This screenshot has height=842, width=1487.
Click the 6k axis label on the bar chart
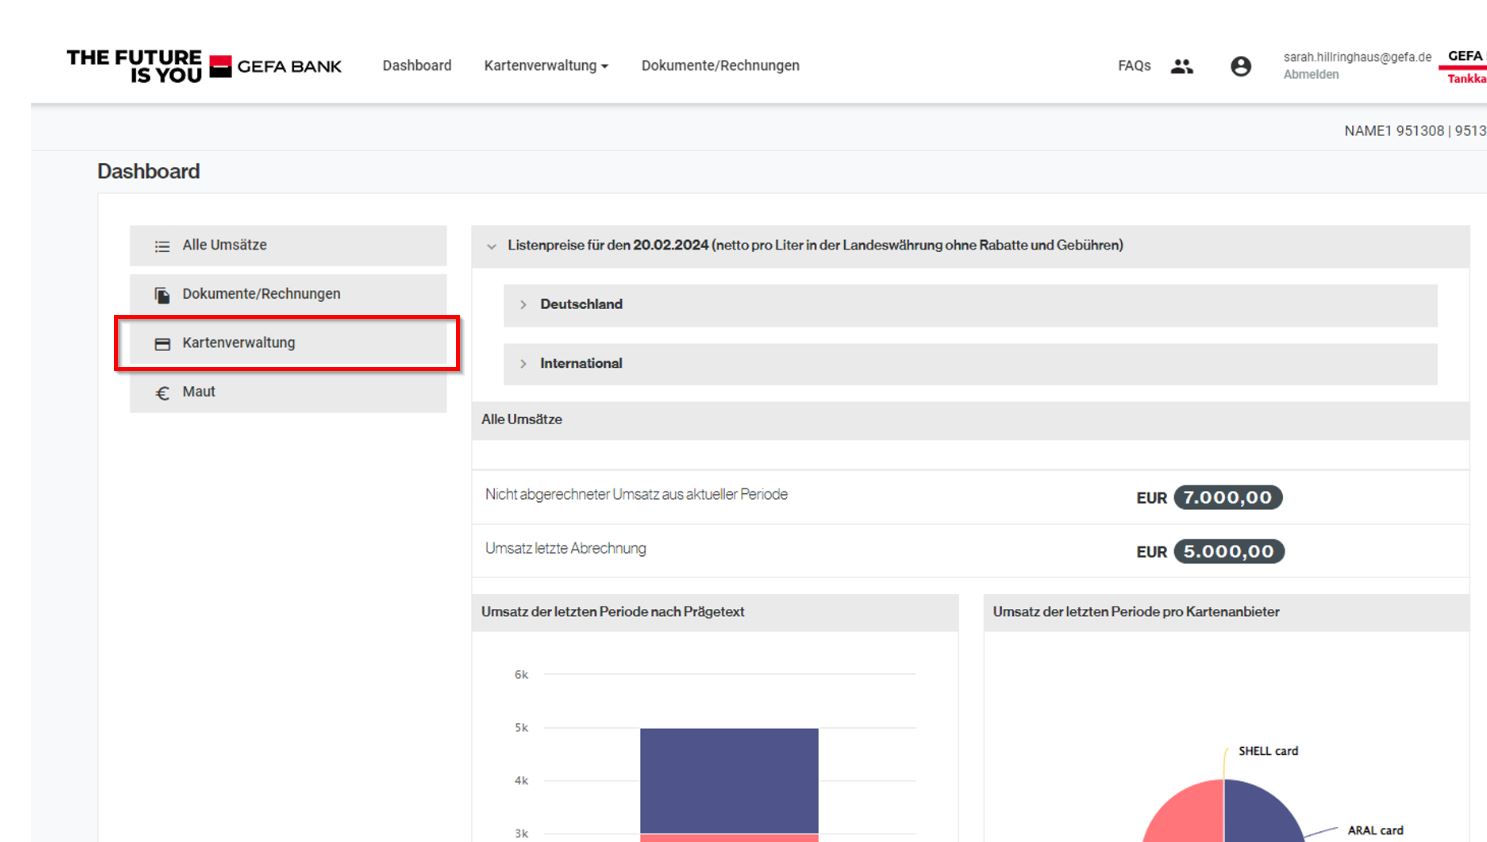[521, 675]
